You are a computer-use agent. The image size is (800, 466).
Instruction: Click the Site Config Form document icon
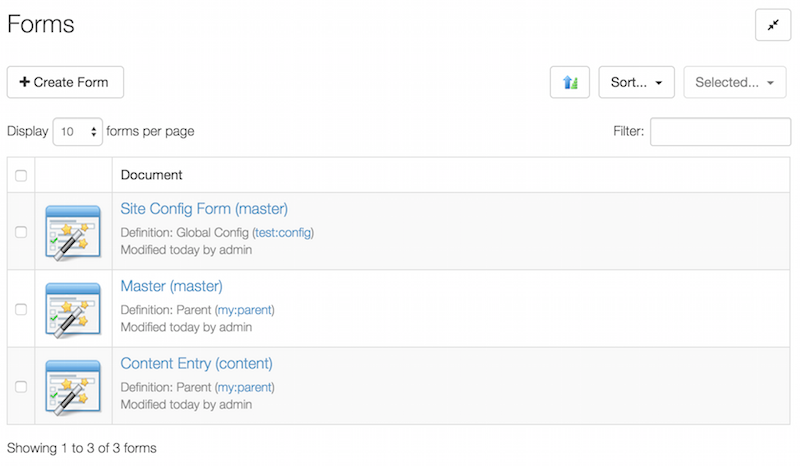point(73,232)
